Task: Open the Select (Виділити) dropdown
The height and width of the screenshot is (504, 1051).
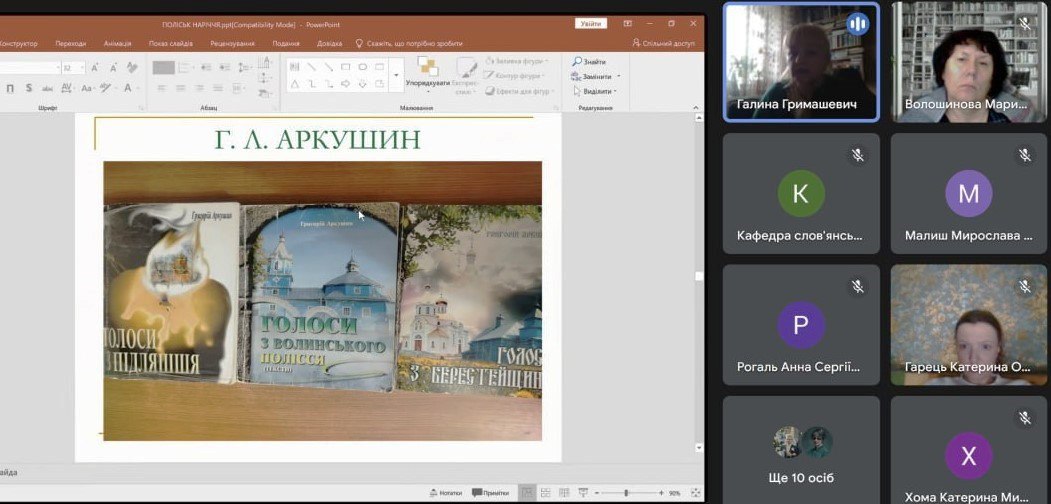Action: (x=595, y=91)
